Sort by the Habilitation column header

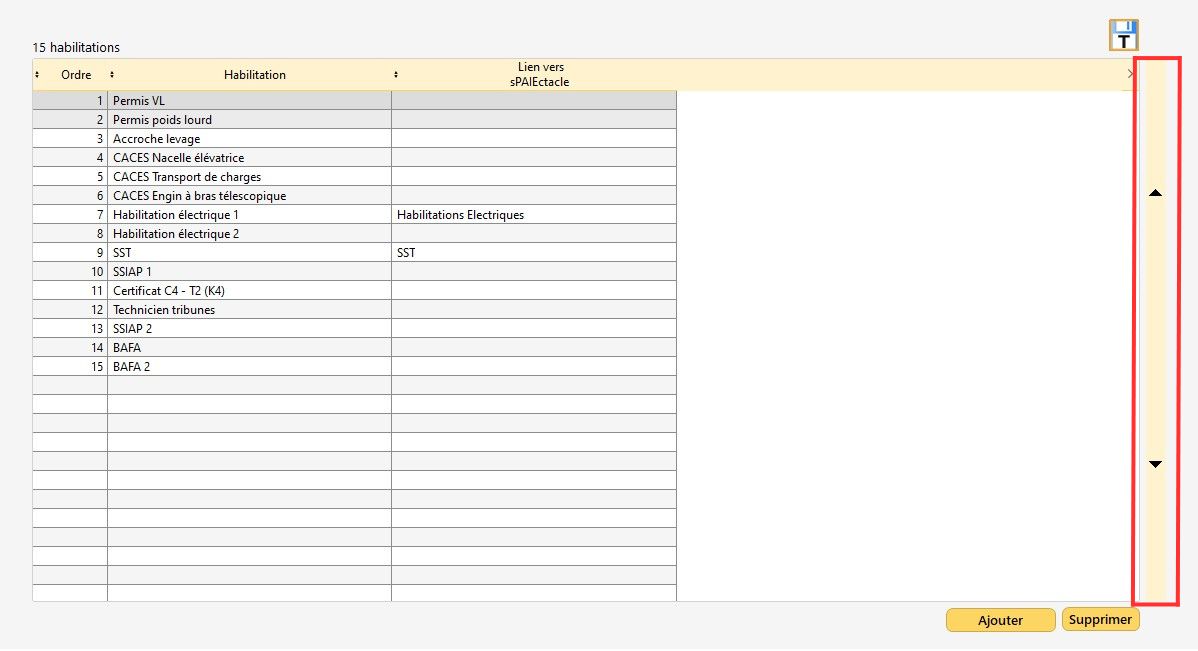254,75
